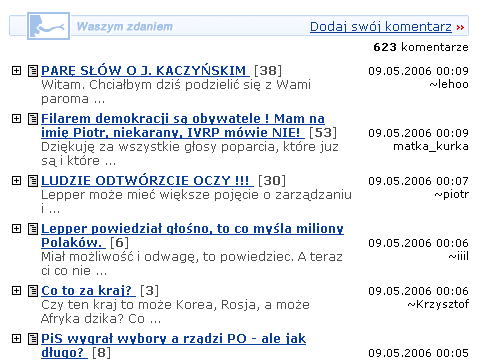Click the red double-arrow beside Dodaj swój komentarz
Image resolution: width=481 pixels, height=360 pixels.
[x=460, y=27]
